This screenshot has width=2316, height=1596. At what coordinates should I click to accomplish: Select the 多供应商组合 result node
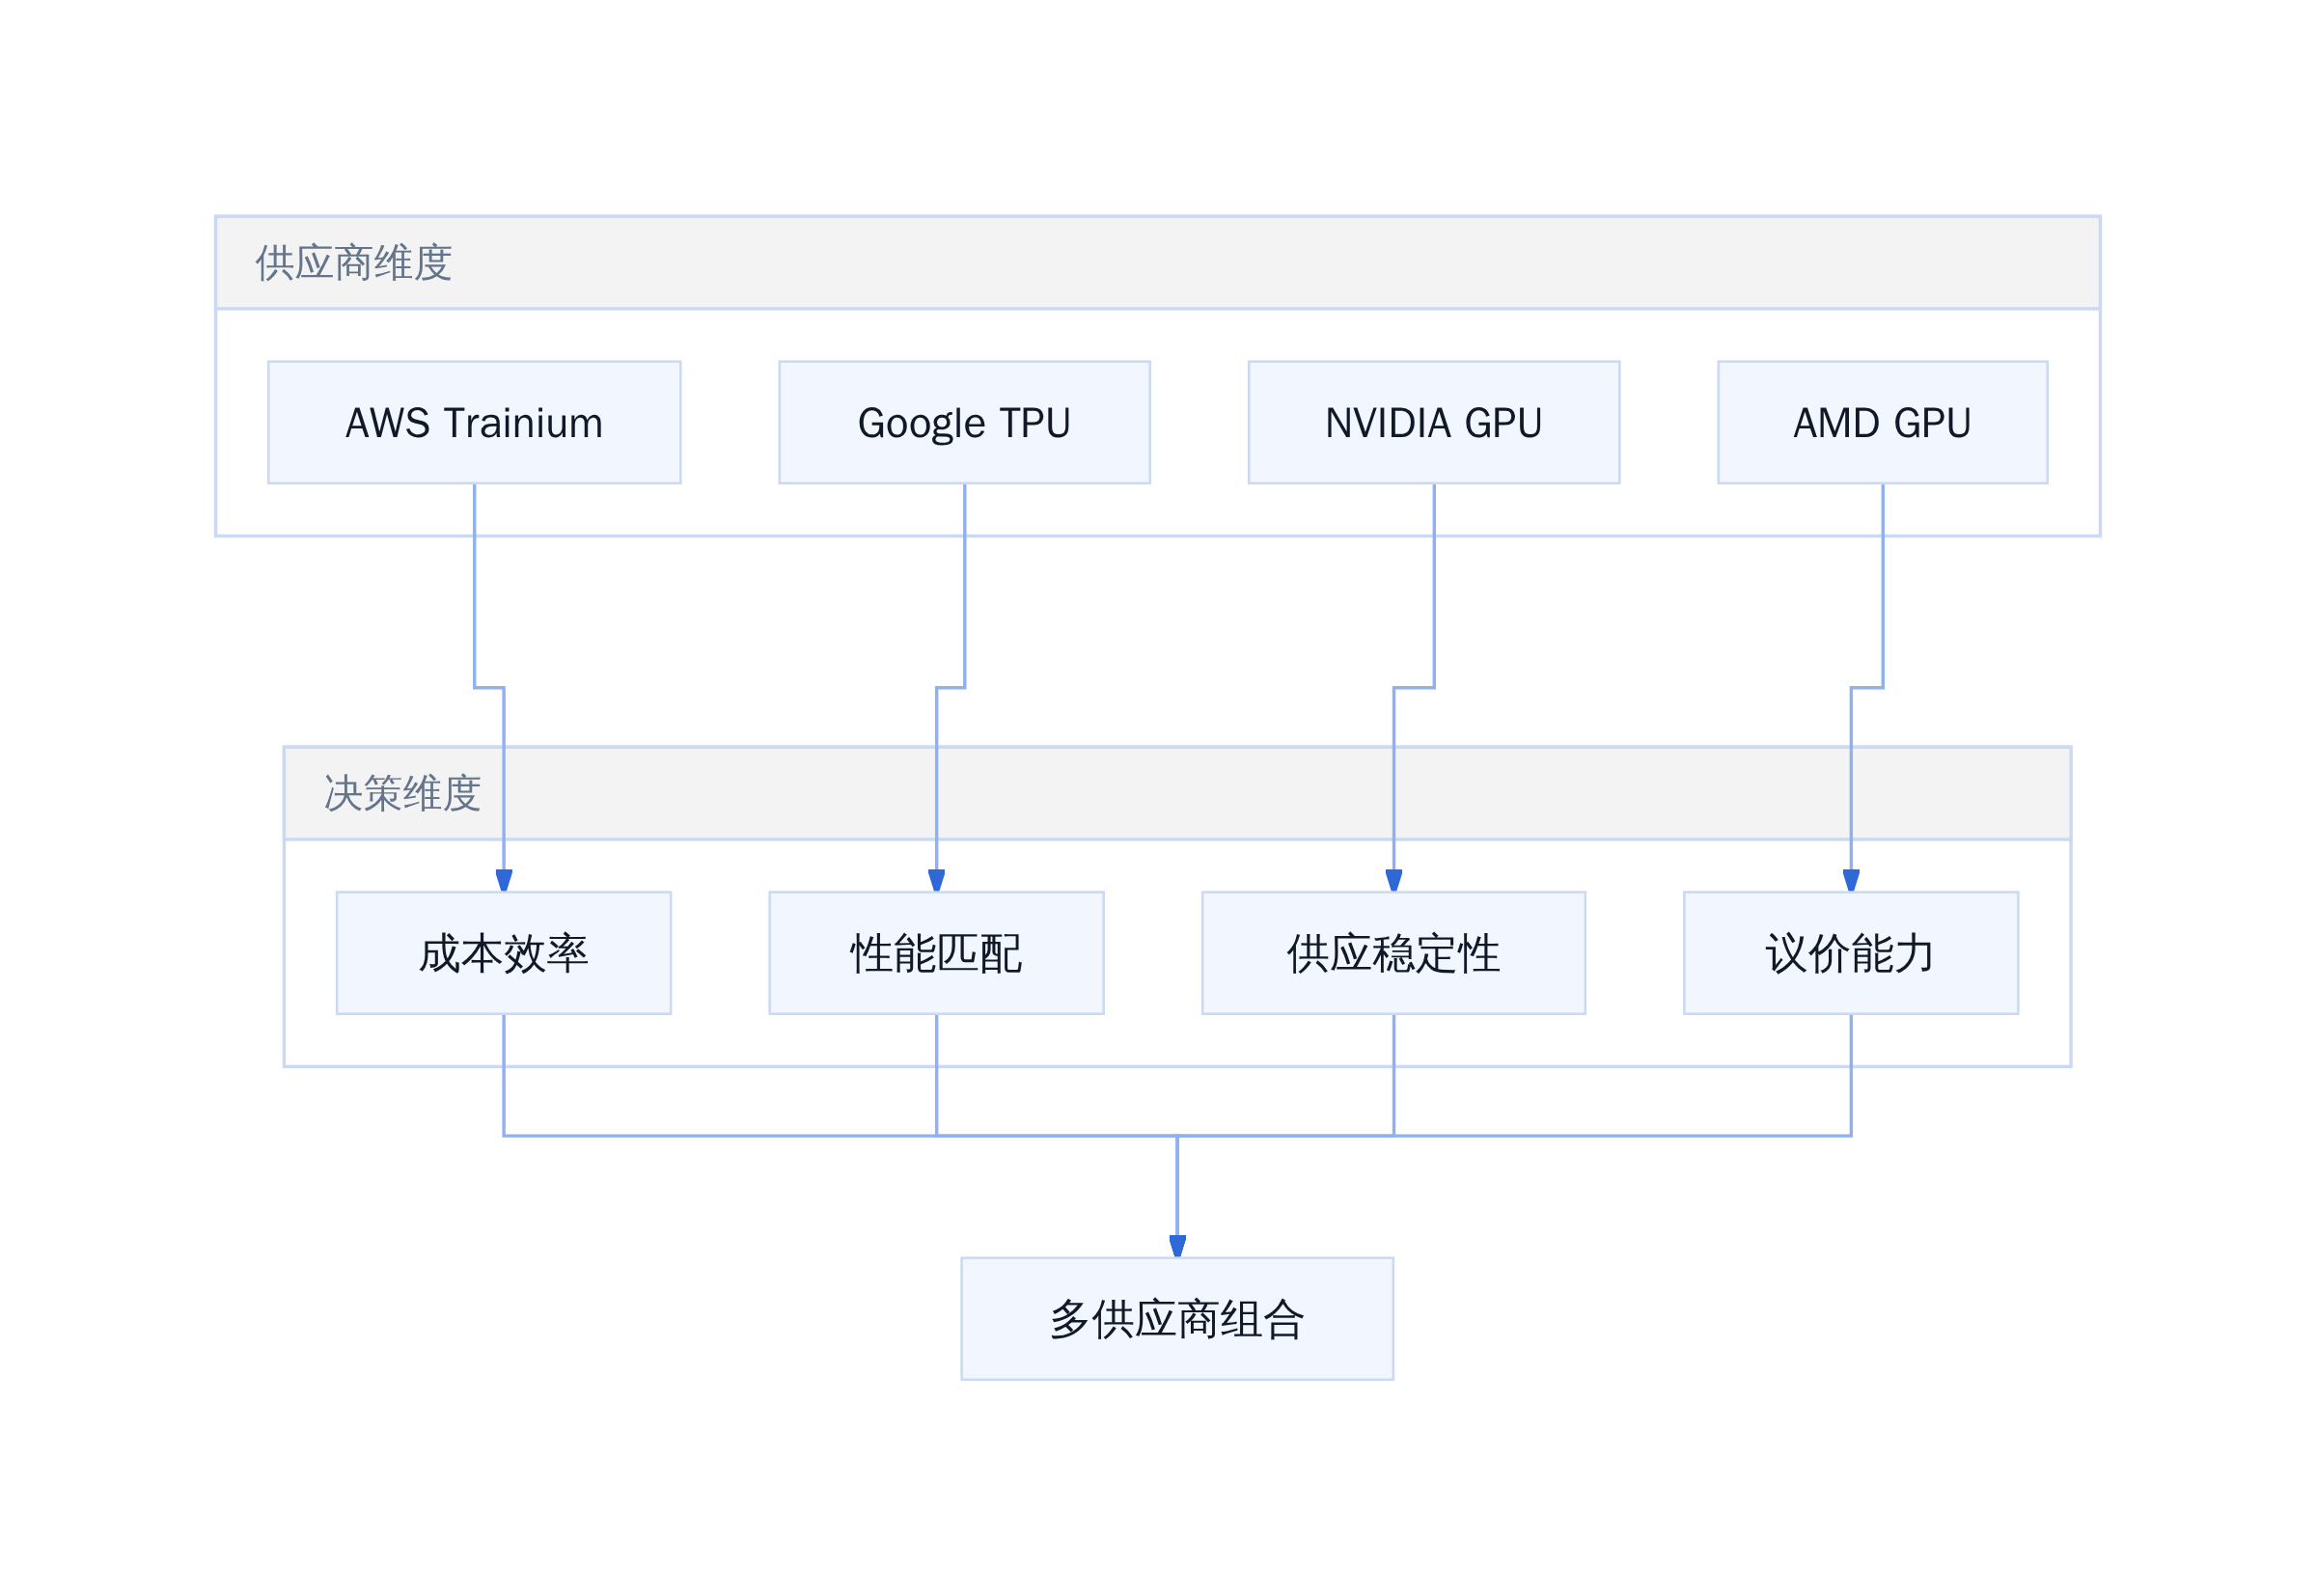[1177, 1319]
